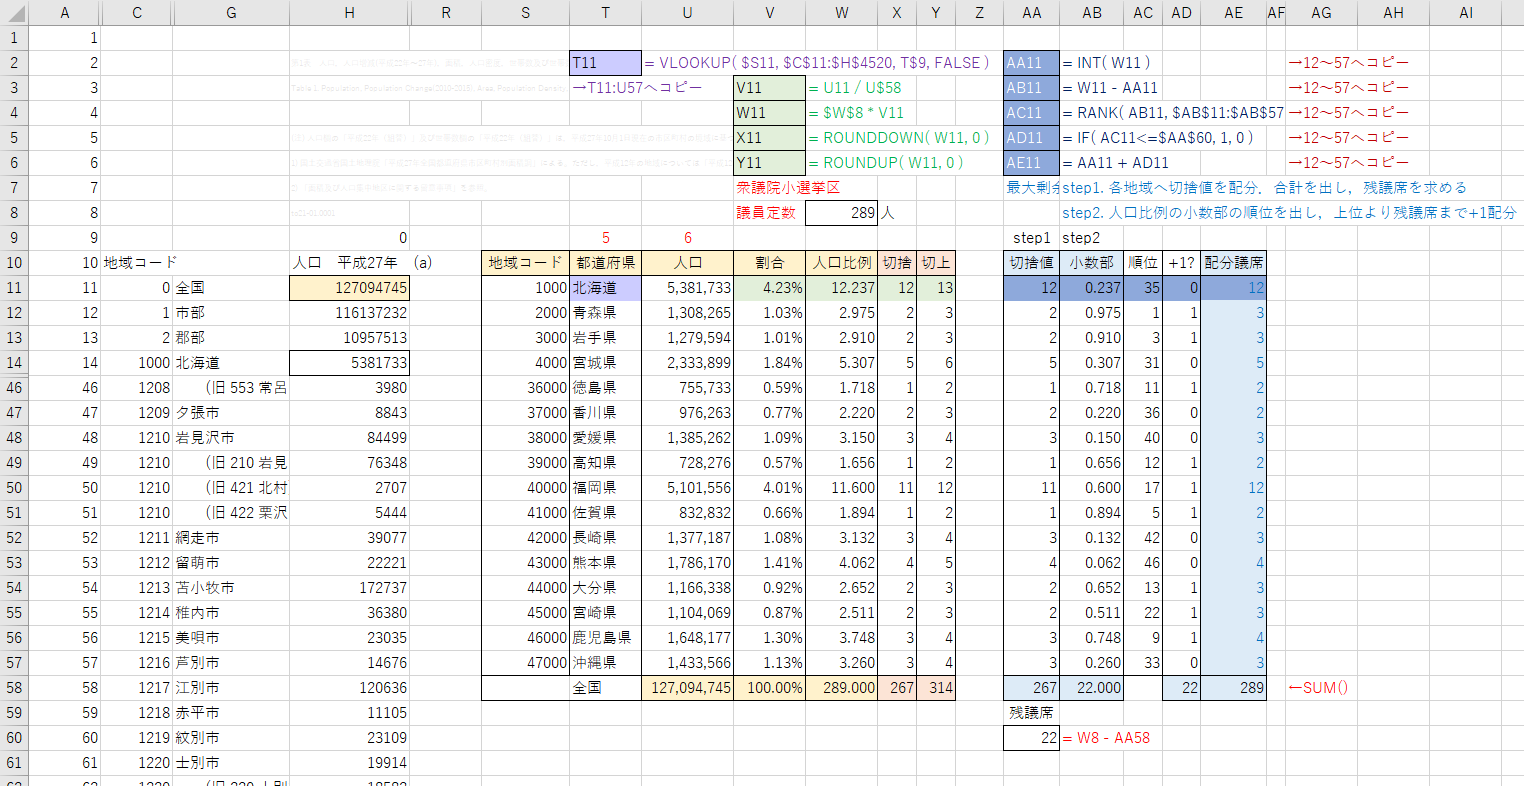Viewport: 1524px width, 786px height.
Task: Click the 切捨値 header cell
Action: (x=1032, y=263)
